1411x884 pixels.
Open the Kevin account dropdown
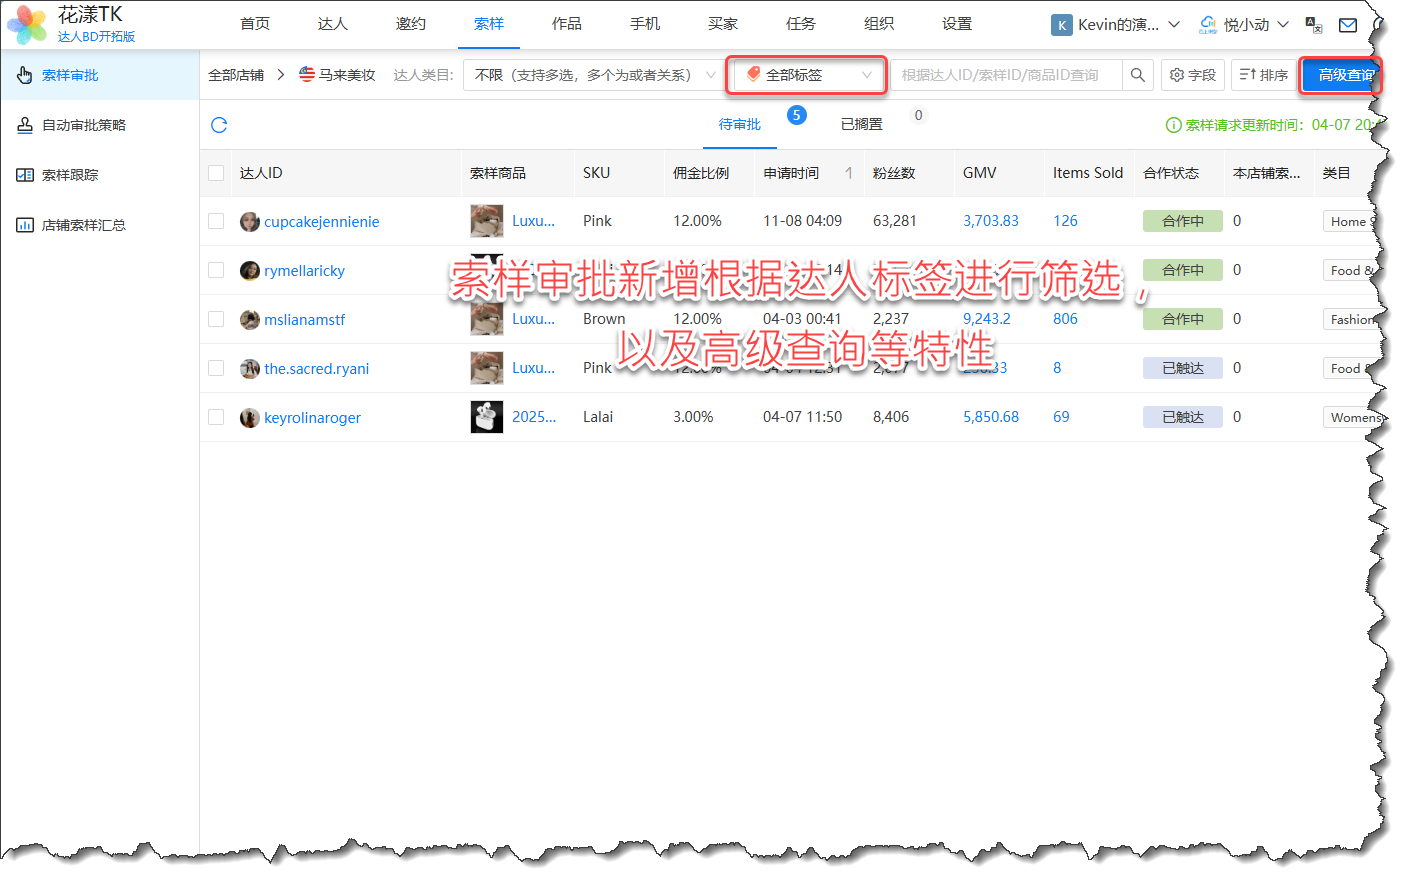pos(1116,25)
